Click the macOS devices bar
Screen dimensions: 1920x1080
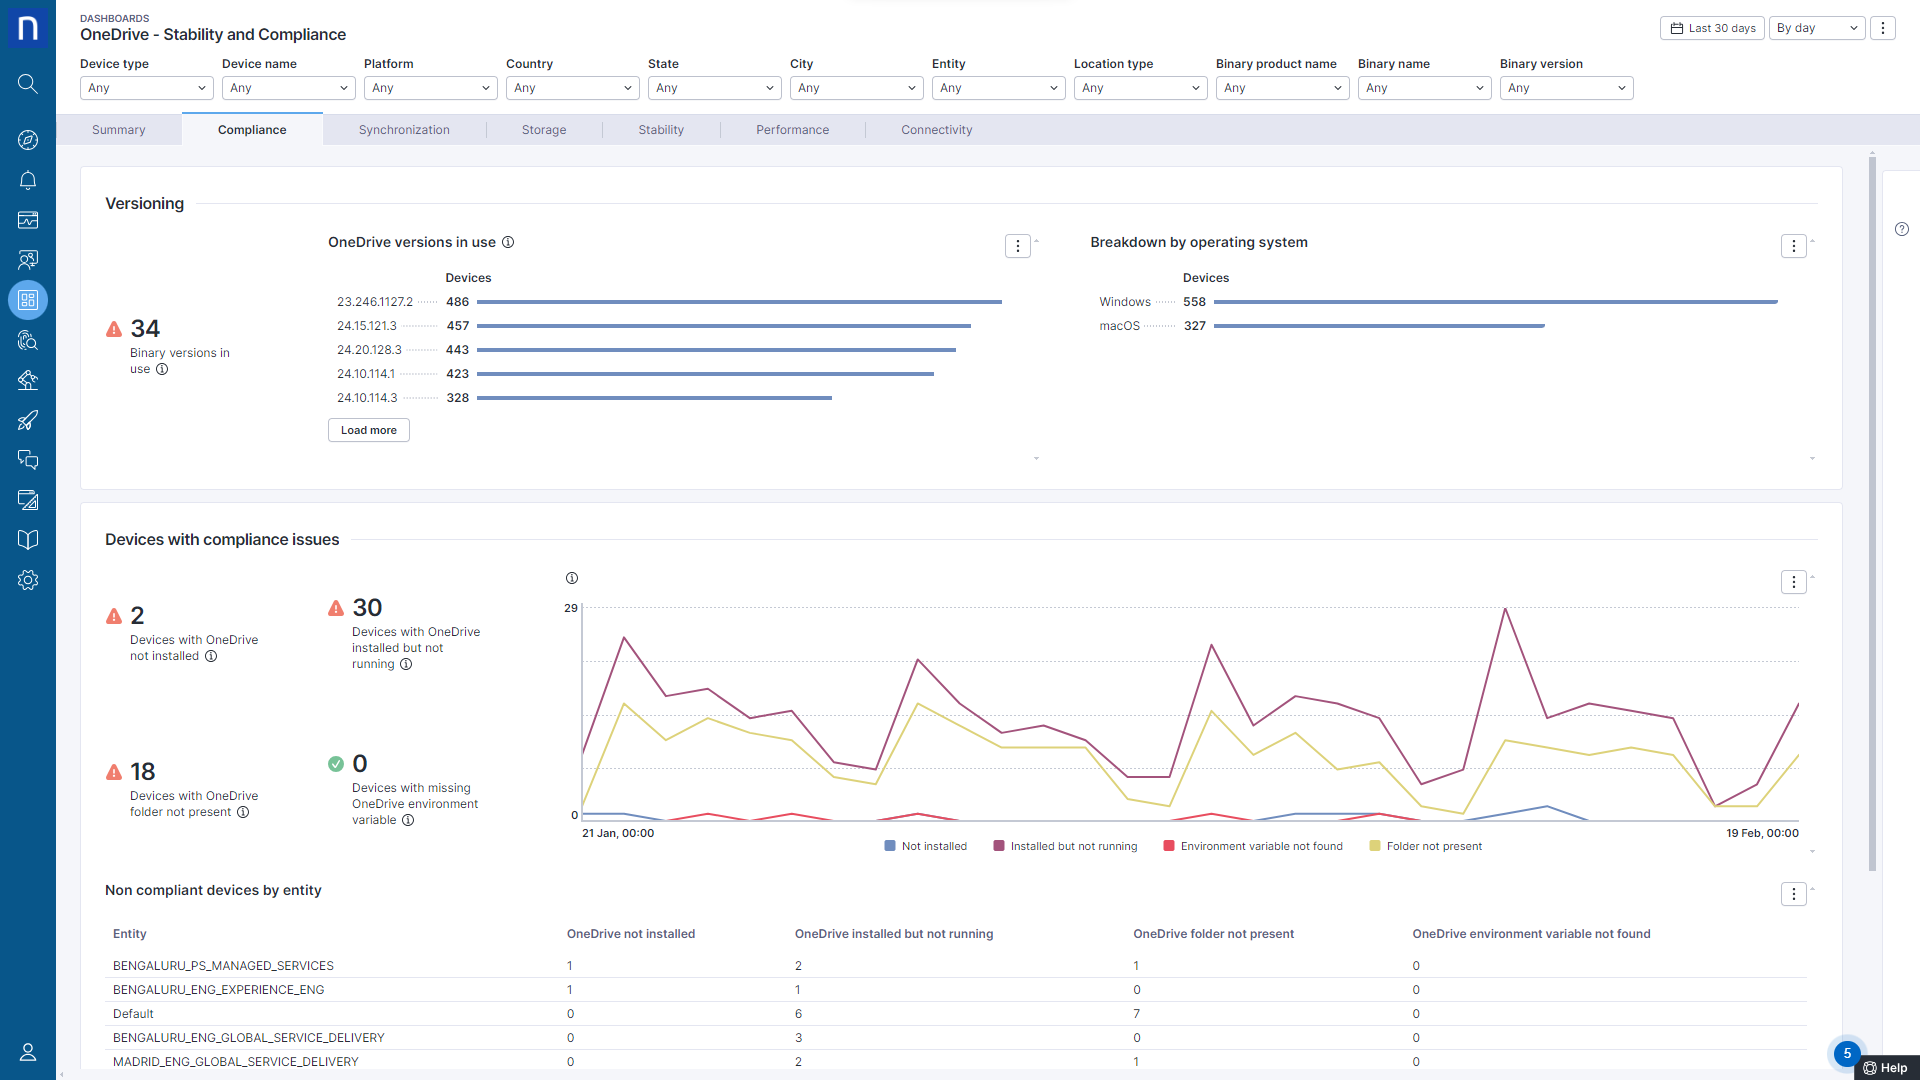1379,326
